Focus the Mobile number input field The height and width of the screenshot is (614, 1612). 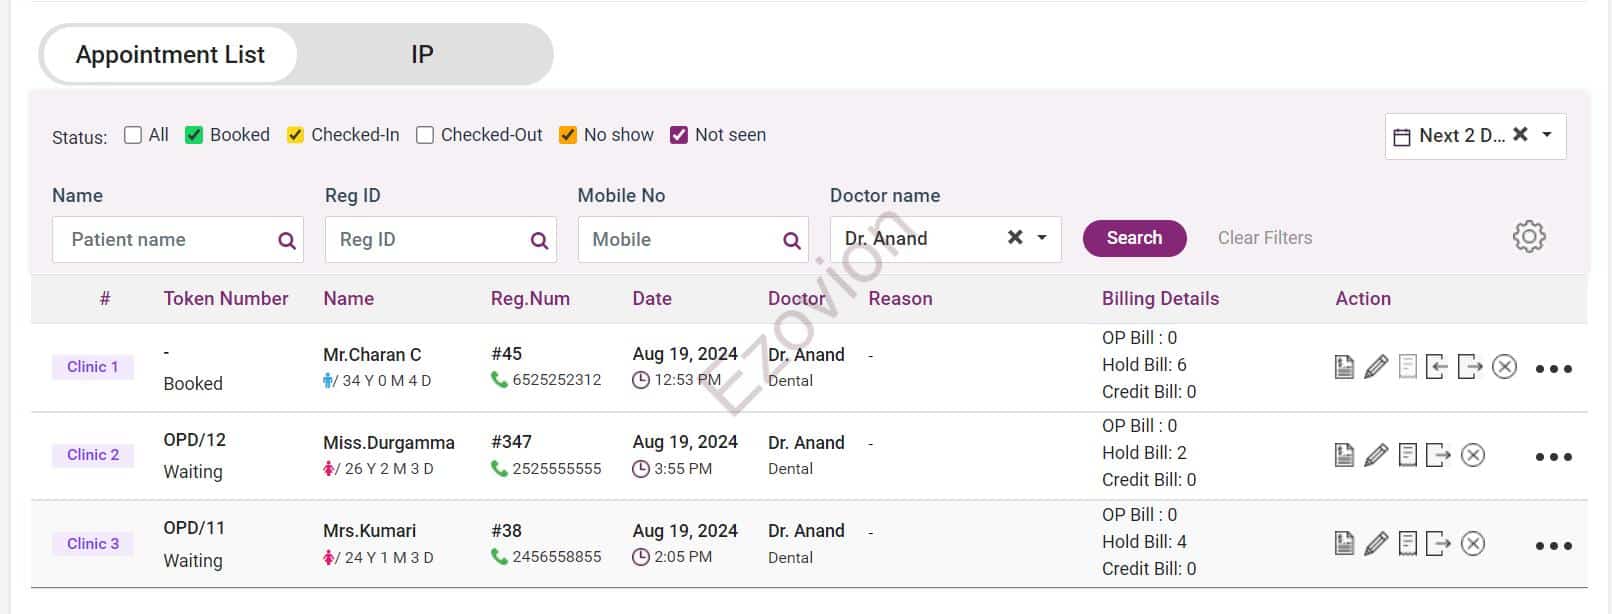pos(680,240)
